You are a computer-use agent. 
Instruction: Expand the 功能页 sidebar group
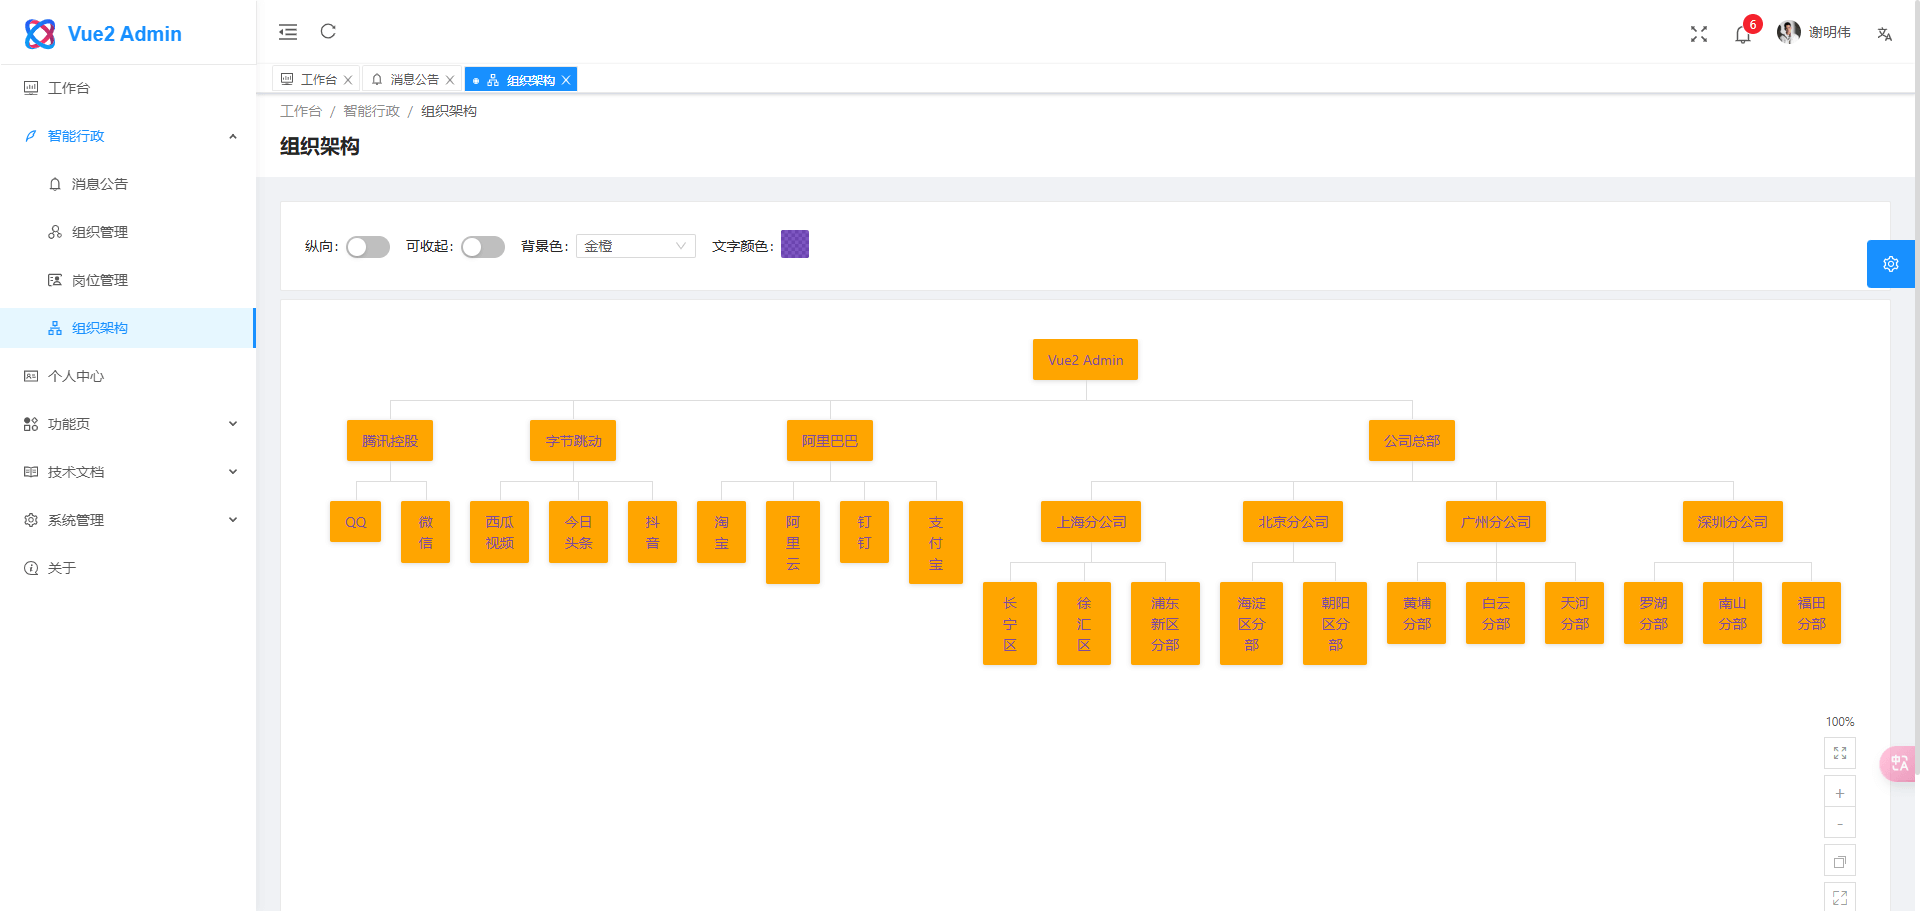128,424
